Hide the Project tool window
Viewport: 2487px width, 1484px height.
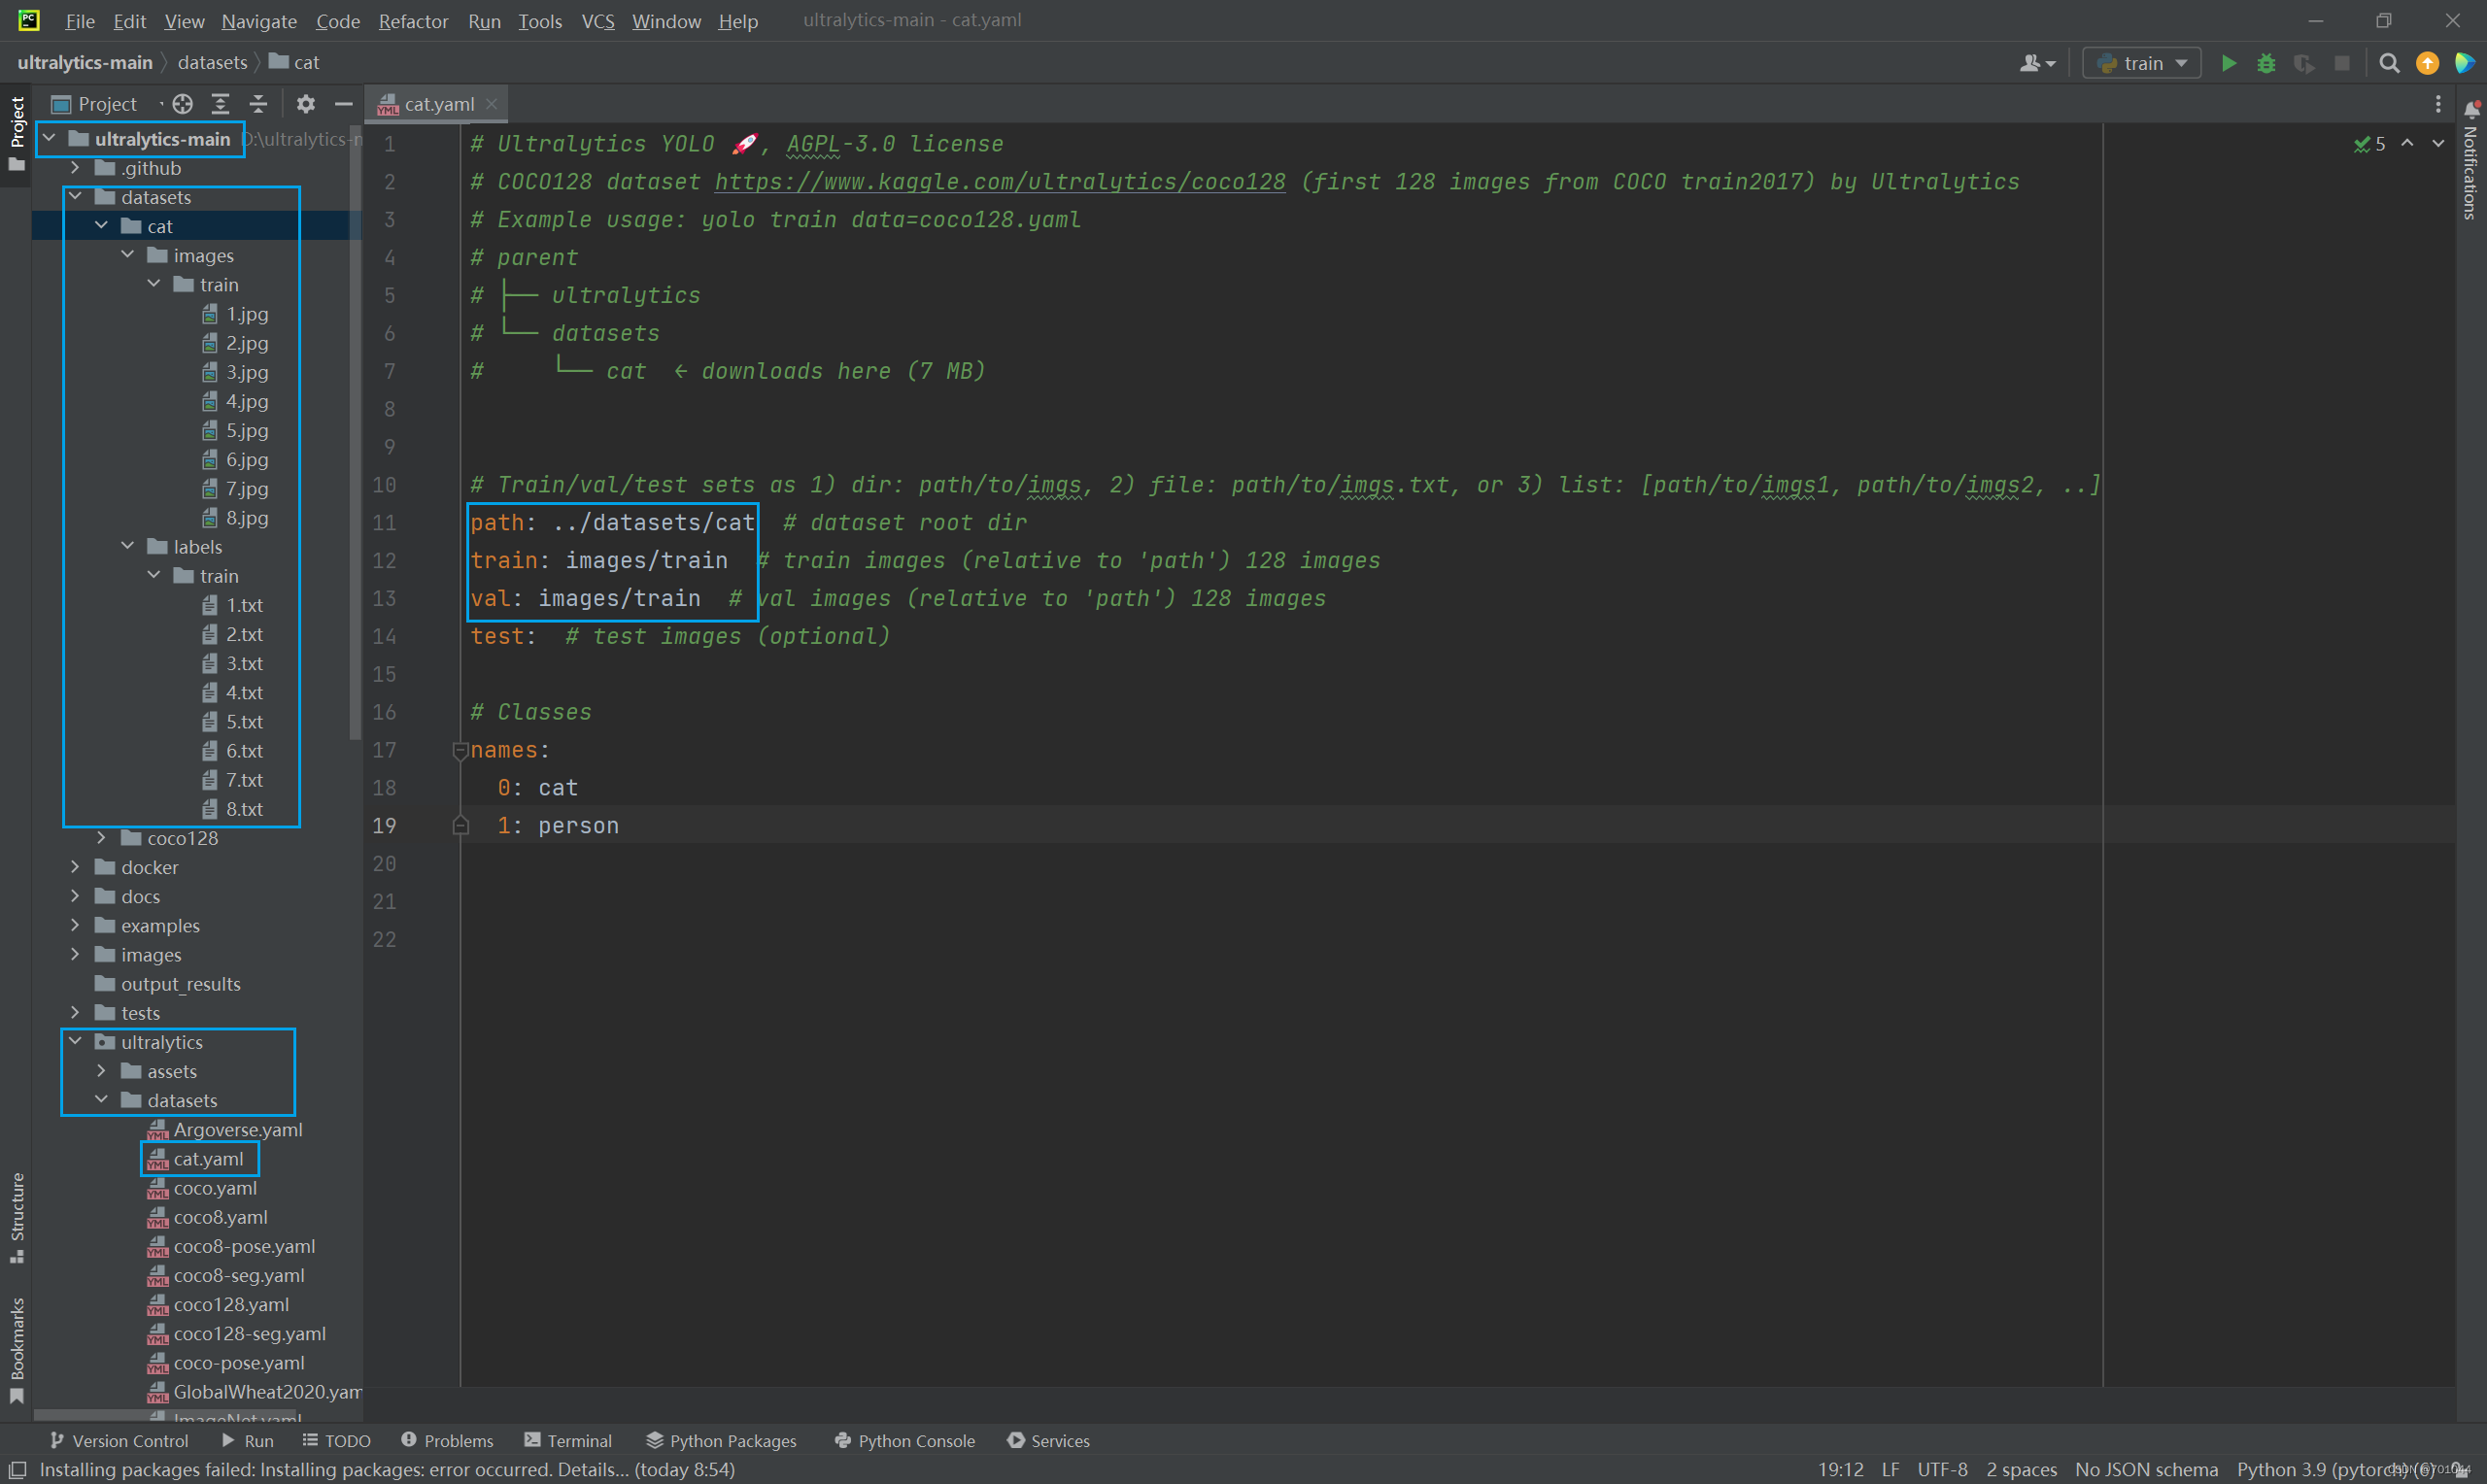point(343,104)
